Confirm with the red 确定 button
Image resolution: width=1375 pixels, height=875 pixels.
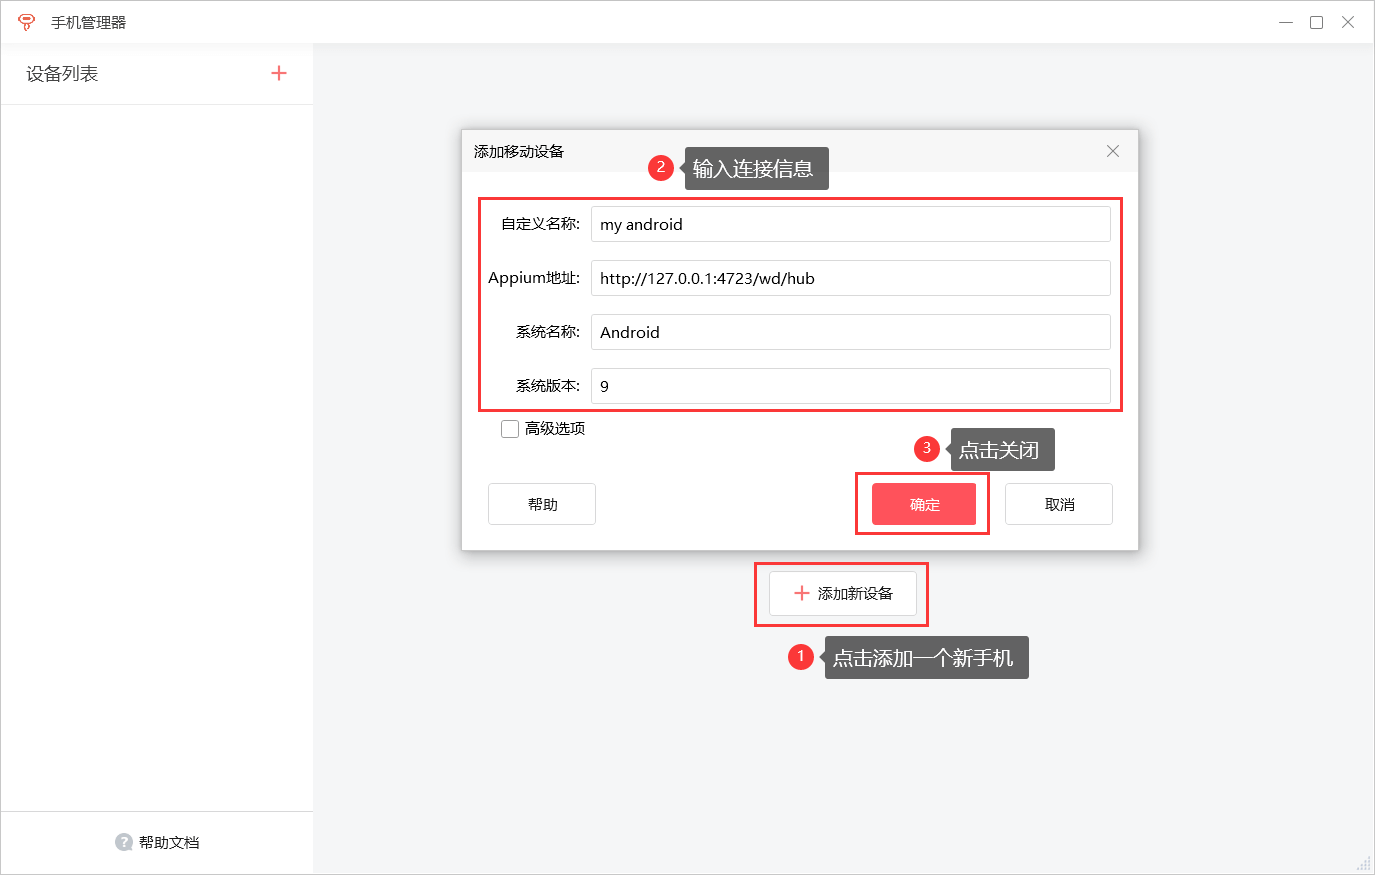924,504
